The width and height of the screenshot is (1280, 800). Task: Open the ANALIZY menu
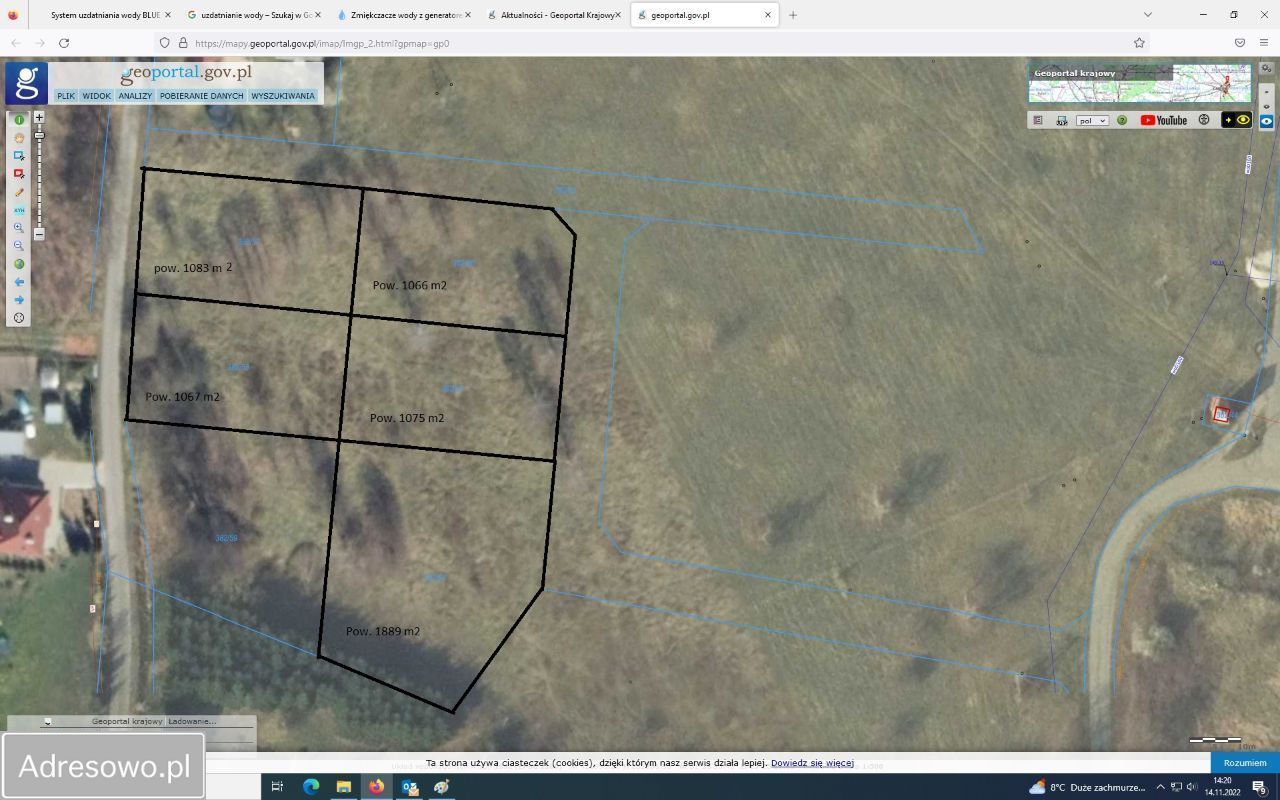pyautogui.click(x=135, y=96)
